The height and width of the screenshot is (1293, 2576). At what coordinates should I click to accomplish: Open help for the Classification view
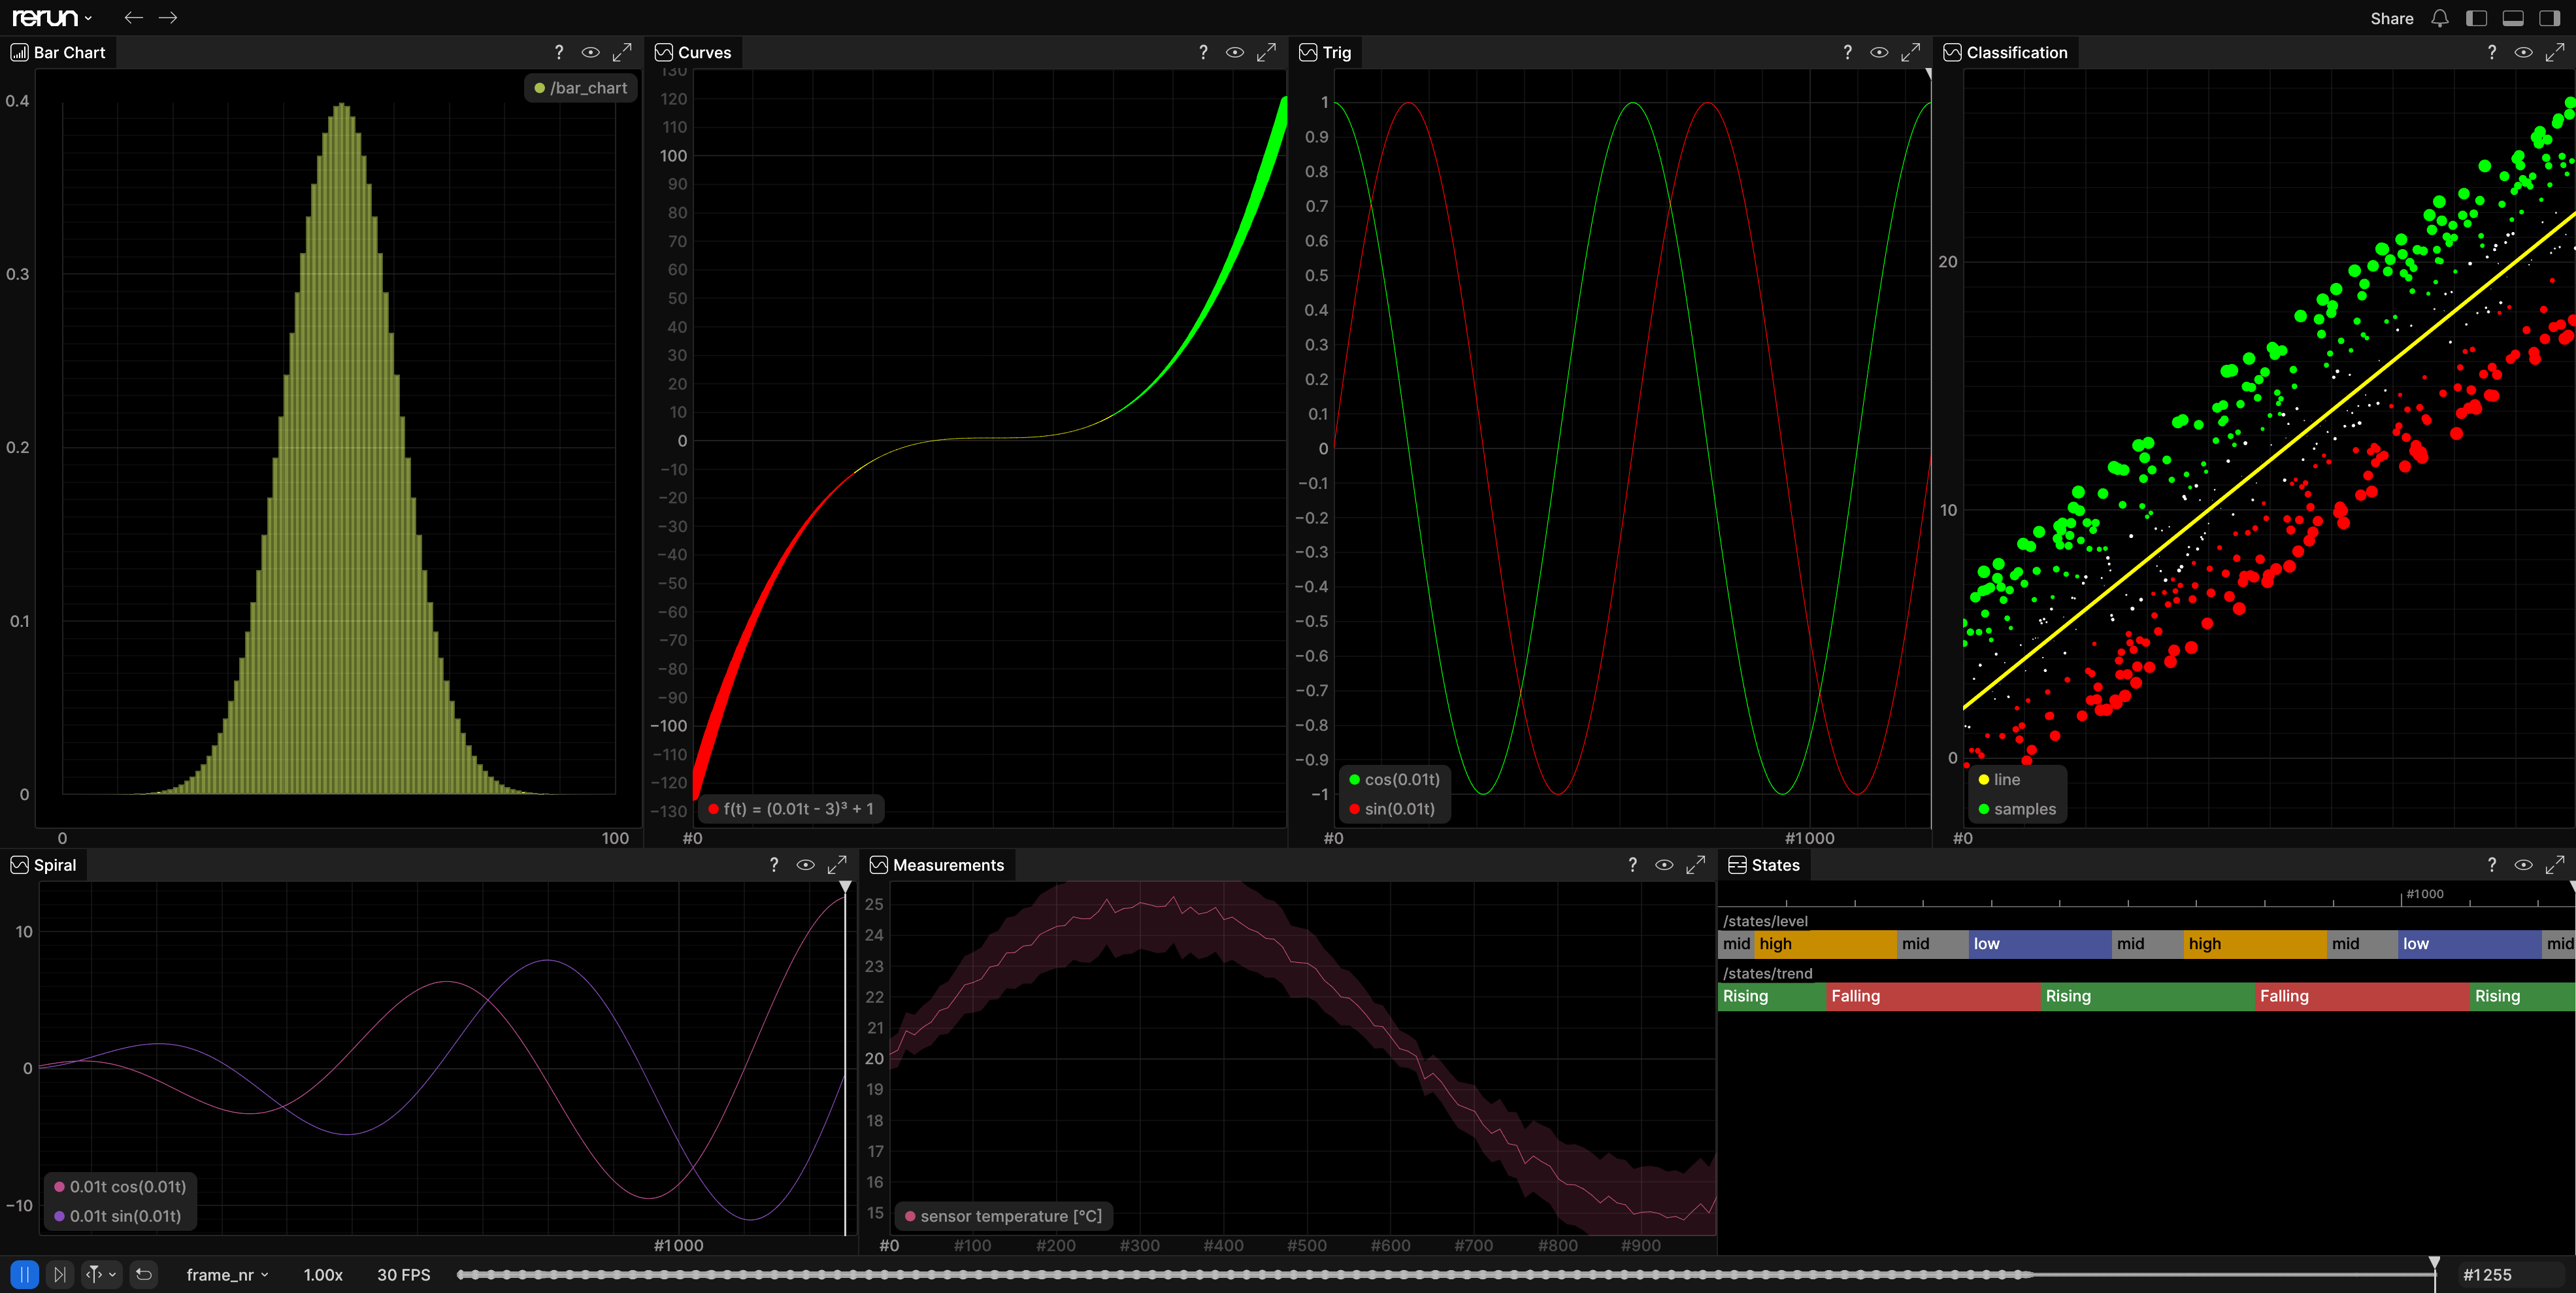(x=2491, y=52)
